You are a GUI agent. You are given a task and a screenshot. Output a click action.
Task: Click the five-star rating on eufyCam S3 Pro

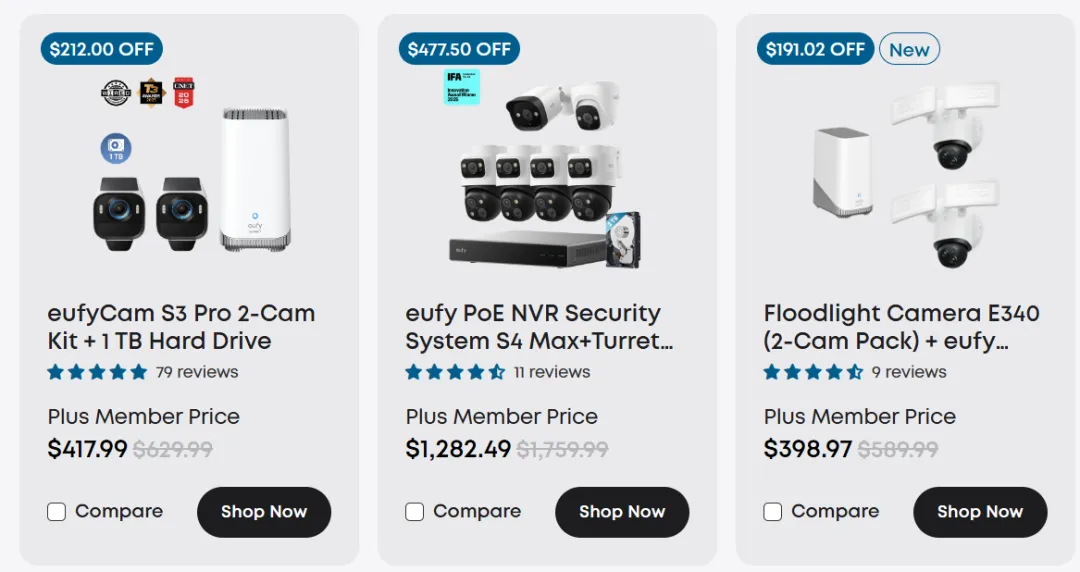tap(97, 372)
